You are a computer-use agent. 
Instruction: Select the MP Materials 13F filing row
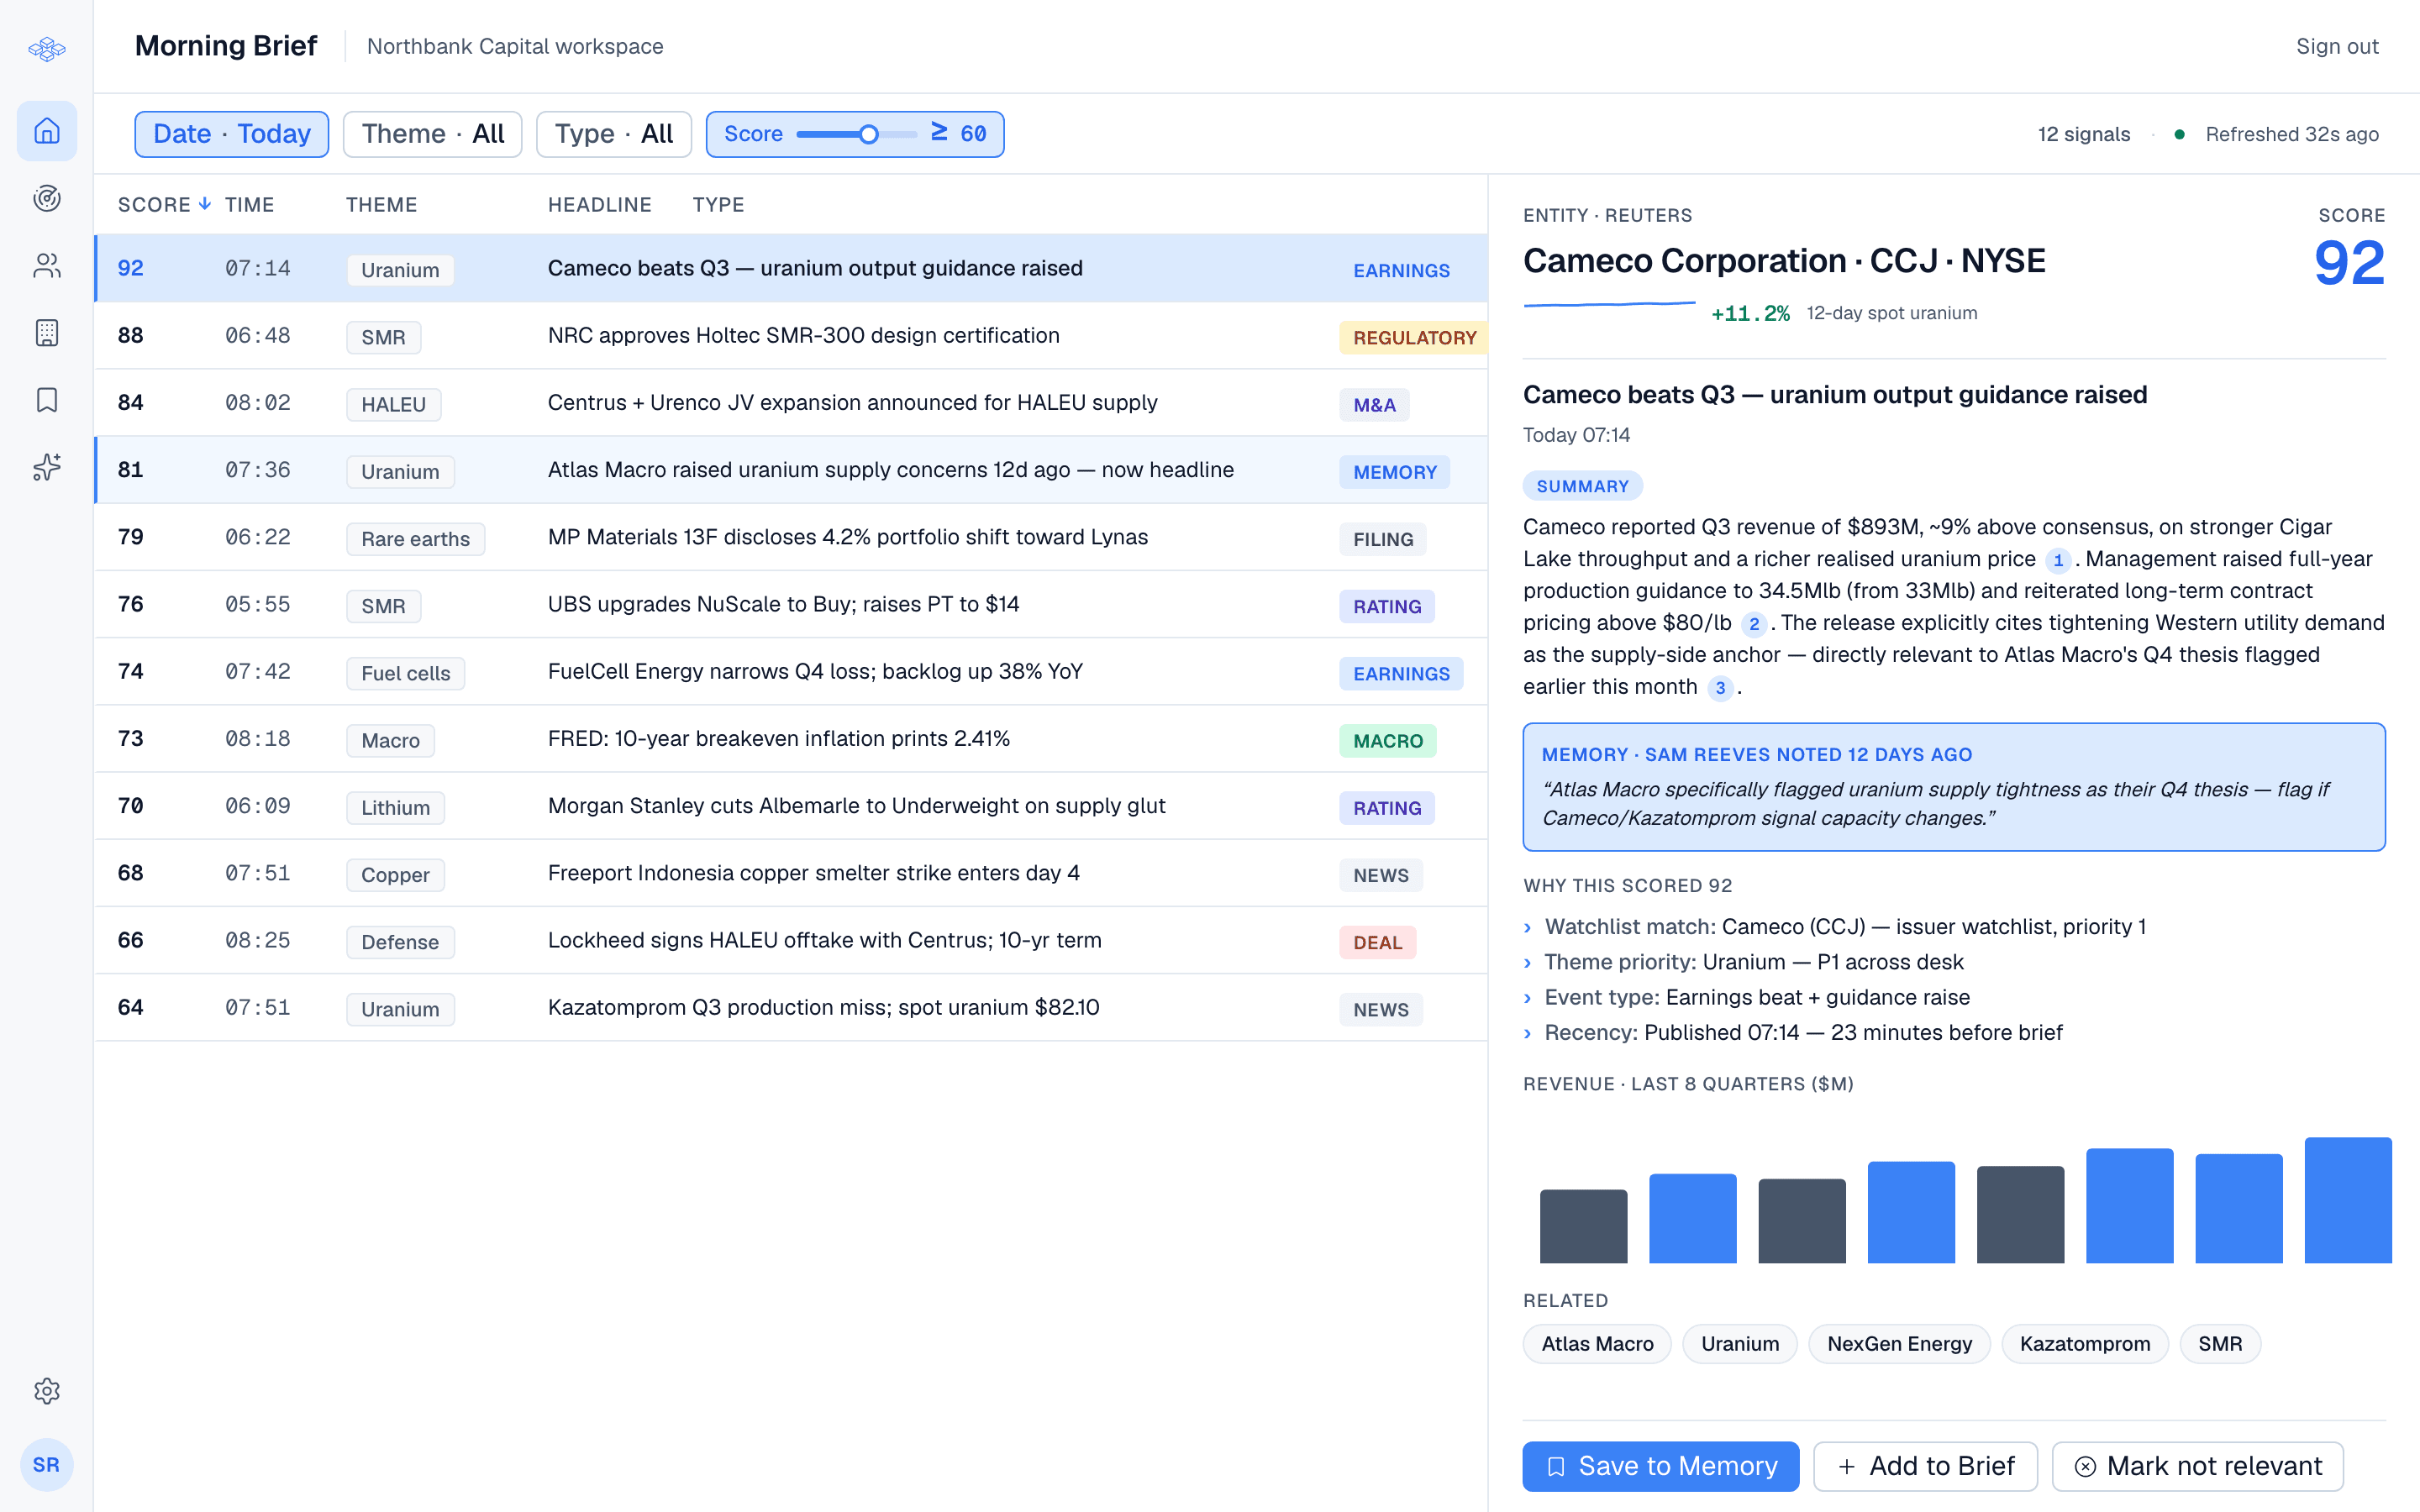(x=791, y=537)
